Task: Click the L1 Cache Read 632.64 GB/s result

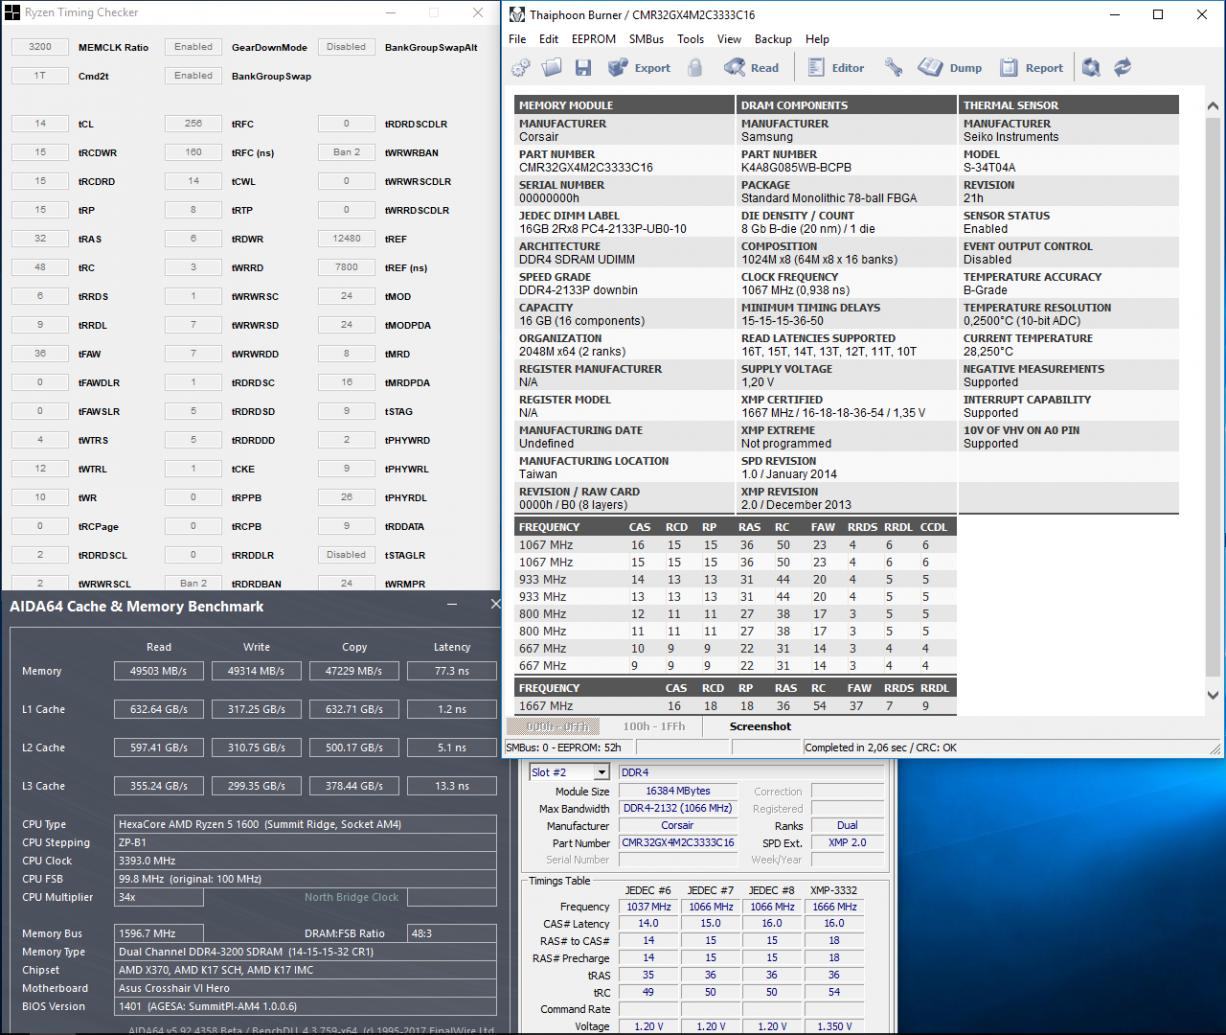Action: pyautogui.click(x=159, y=709)
